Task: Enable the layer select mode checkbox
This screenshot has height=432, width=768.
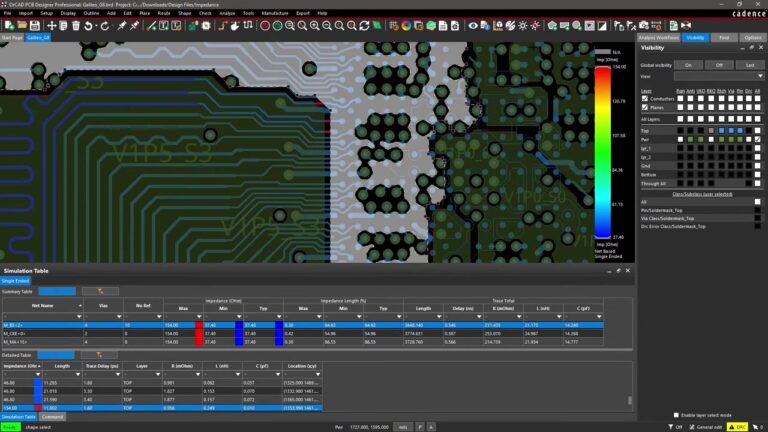Action: 676,415
